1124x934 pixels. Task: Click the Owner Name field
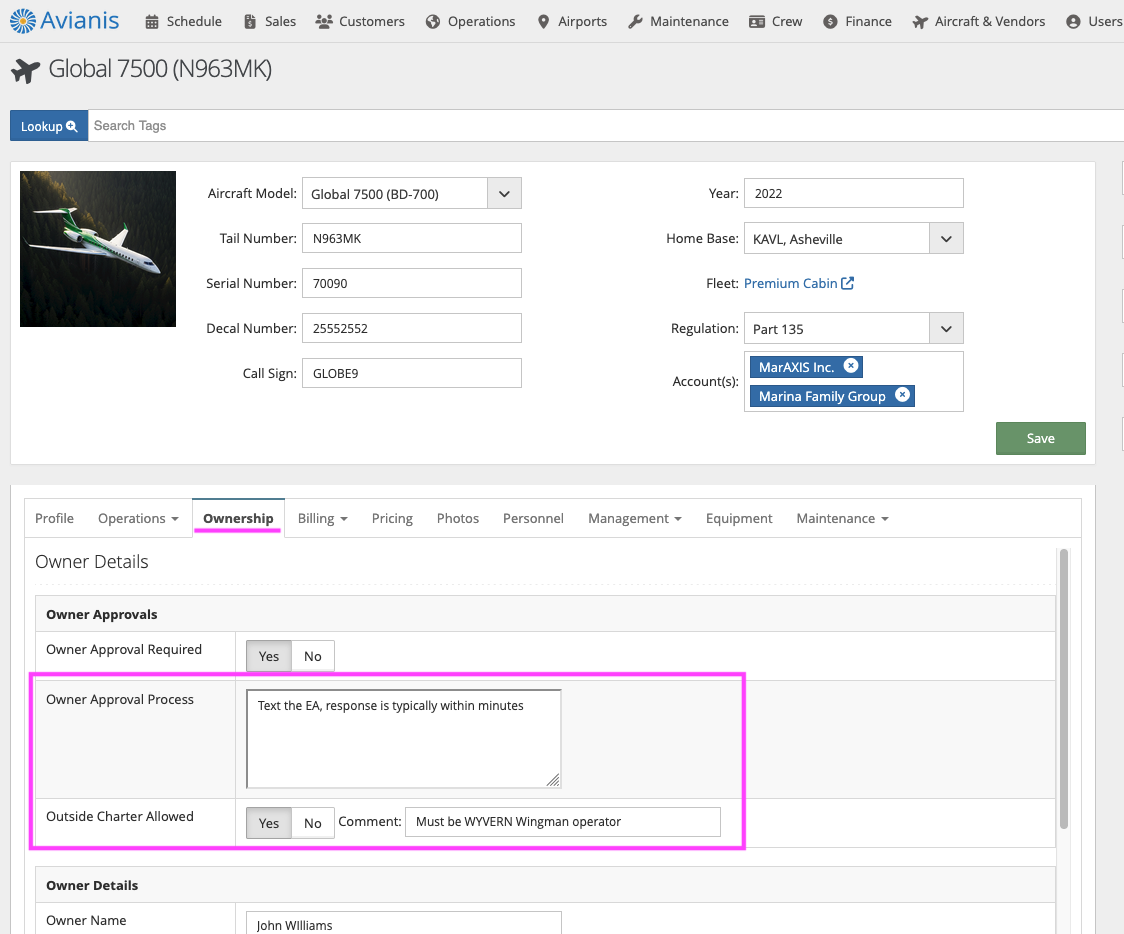click(x=404, y=923)
